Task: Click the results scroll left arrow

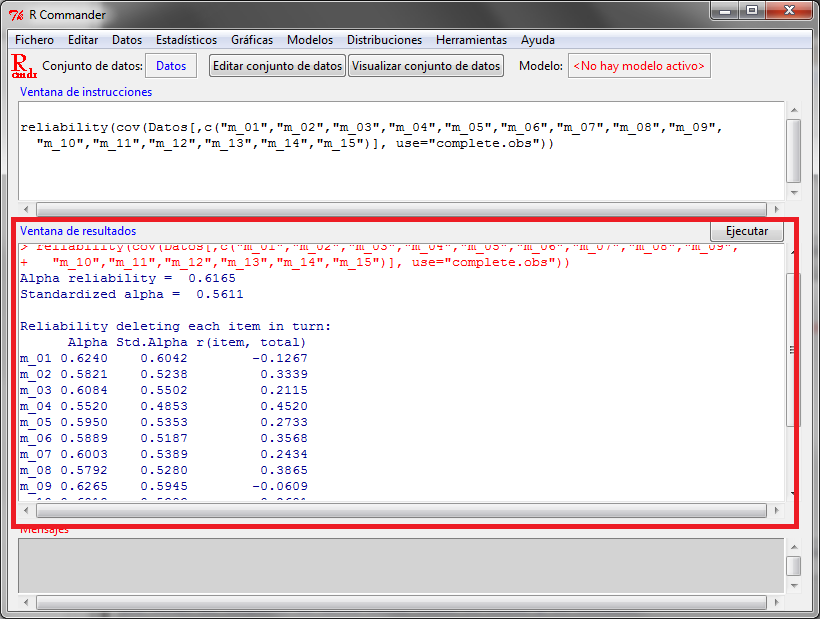Action: point(26,510)
